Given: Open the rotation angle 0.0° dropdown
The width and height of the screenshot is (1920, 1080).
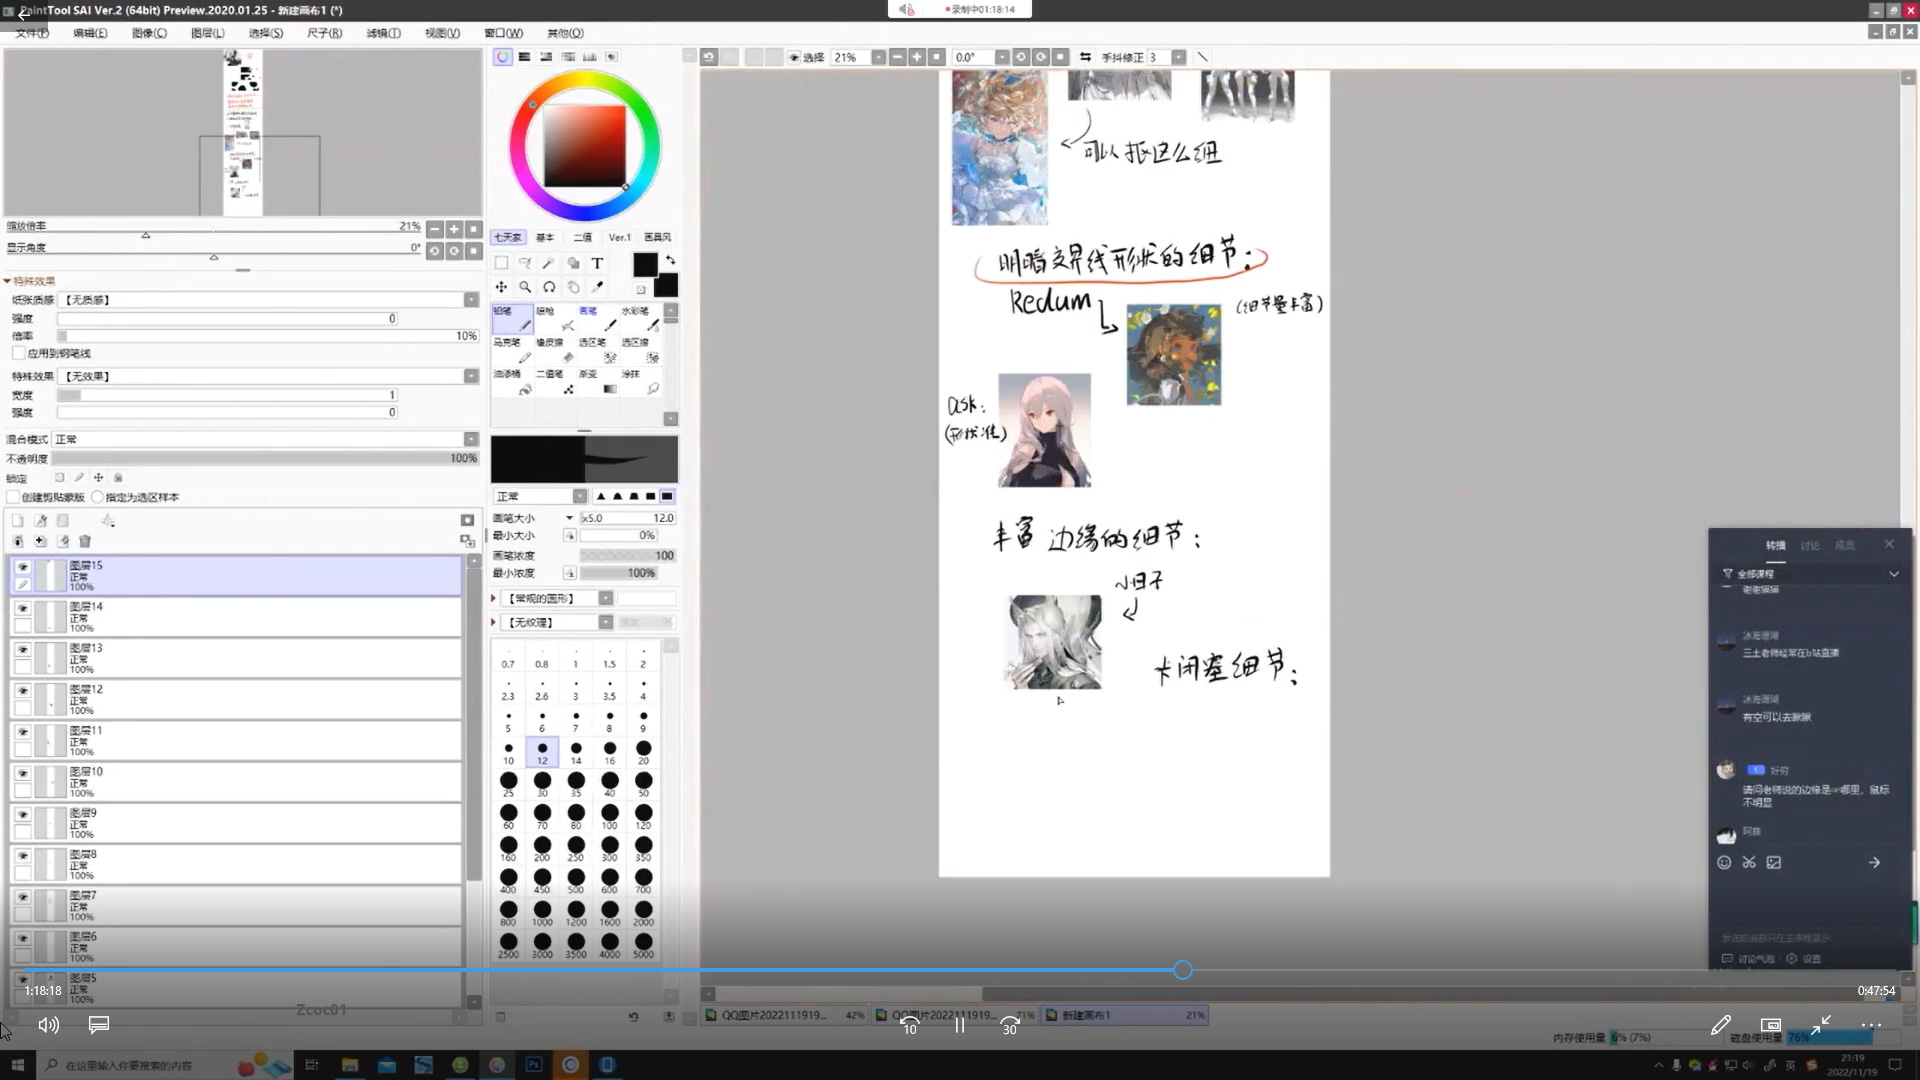Looking at the screenshot, I should (1001, 57).
